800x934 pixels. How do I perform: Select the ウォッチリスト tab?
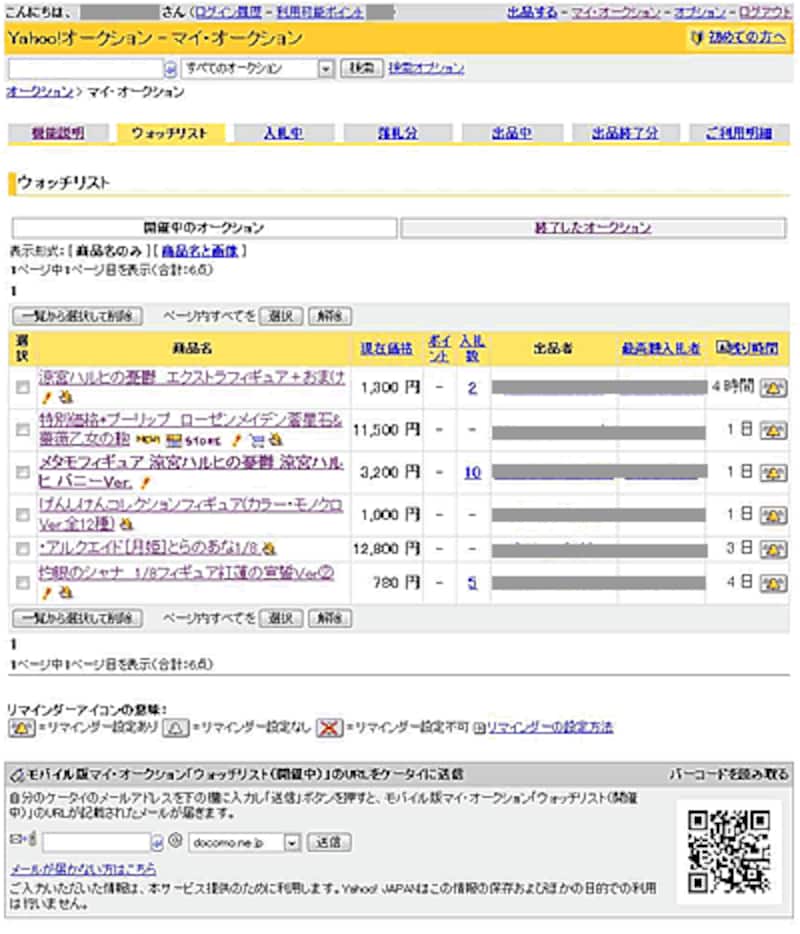click(x=169, y=133)
